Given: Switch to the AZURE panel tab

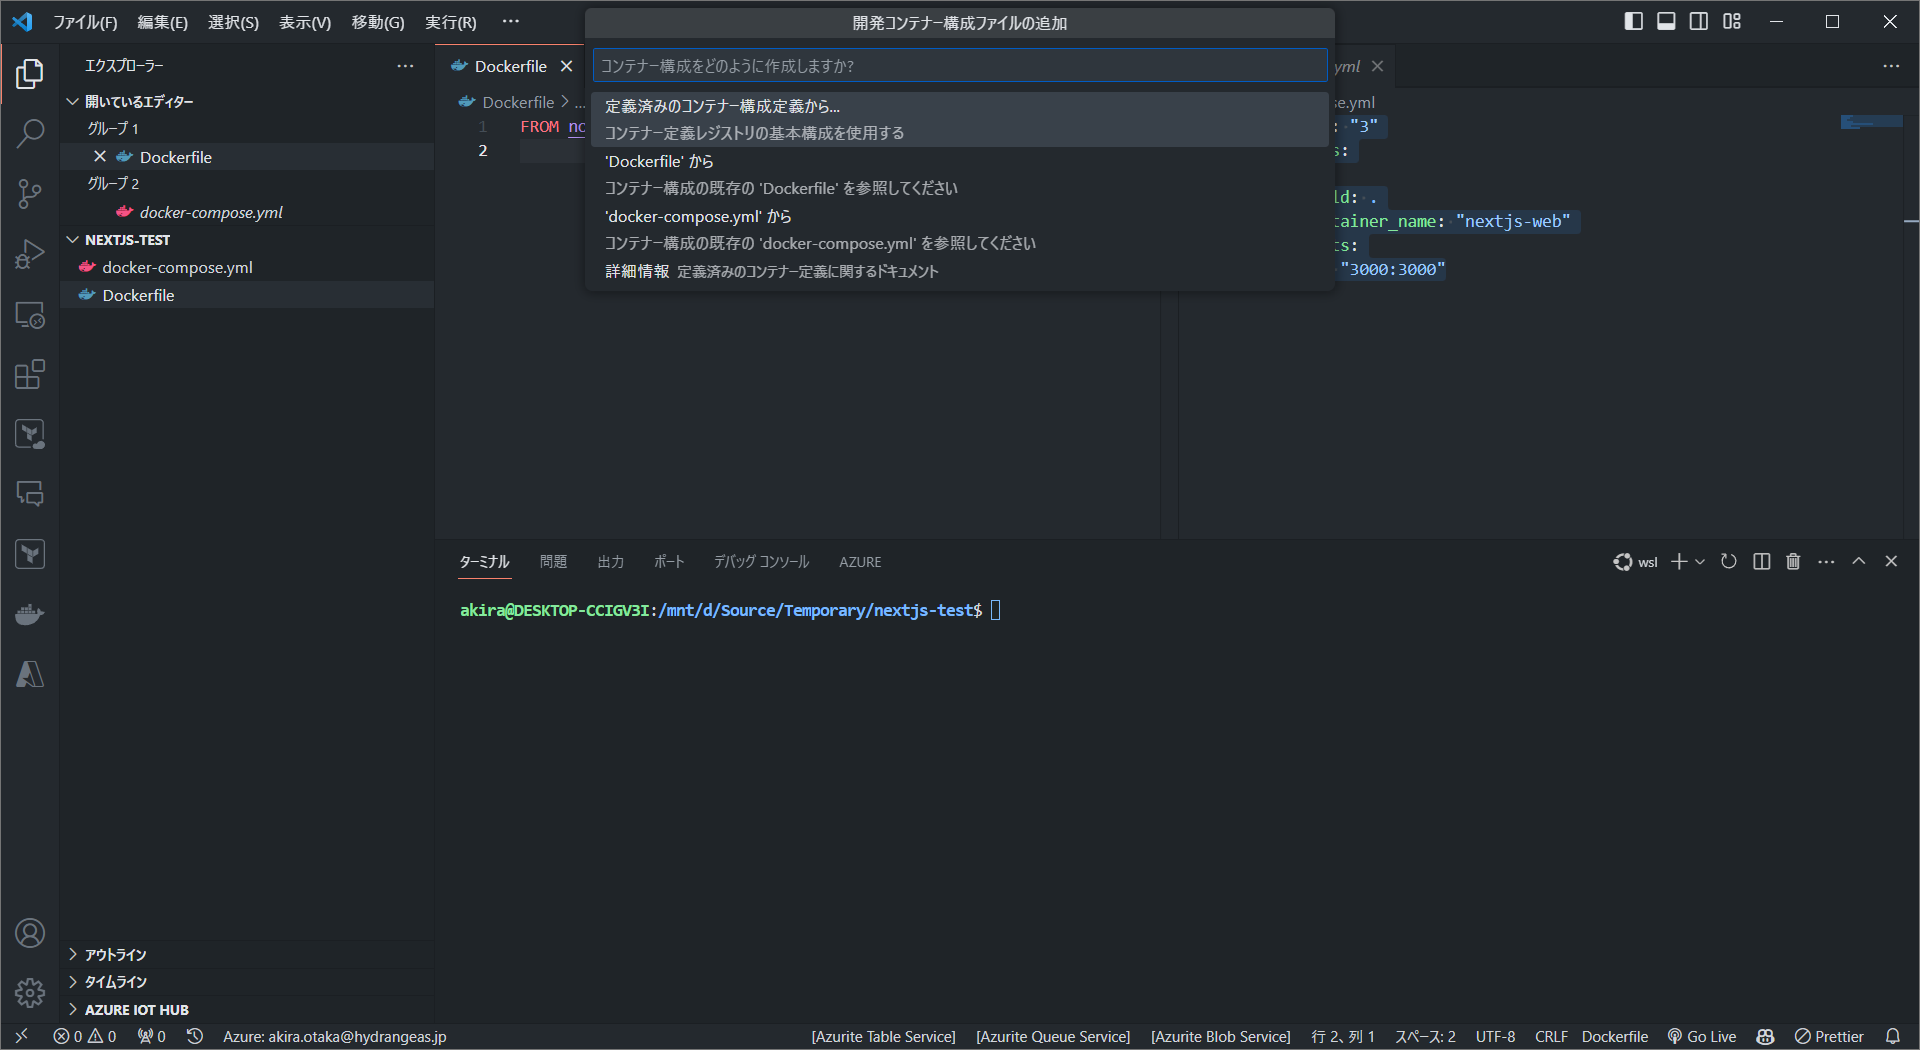Looking at the screenshot, I should click(x=860, y=562).
